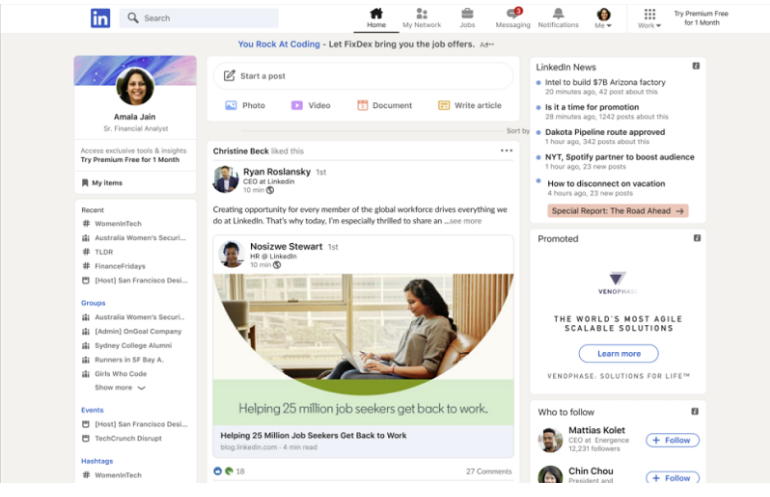Open You Rock At Coding ad link
Image resolution: width=770 pixels, height=497 pixels.
(x=278, y=44)
